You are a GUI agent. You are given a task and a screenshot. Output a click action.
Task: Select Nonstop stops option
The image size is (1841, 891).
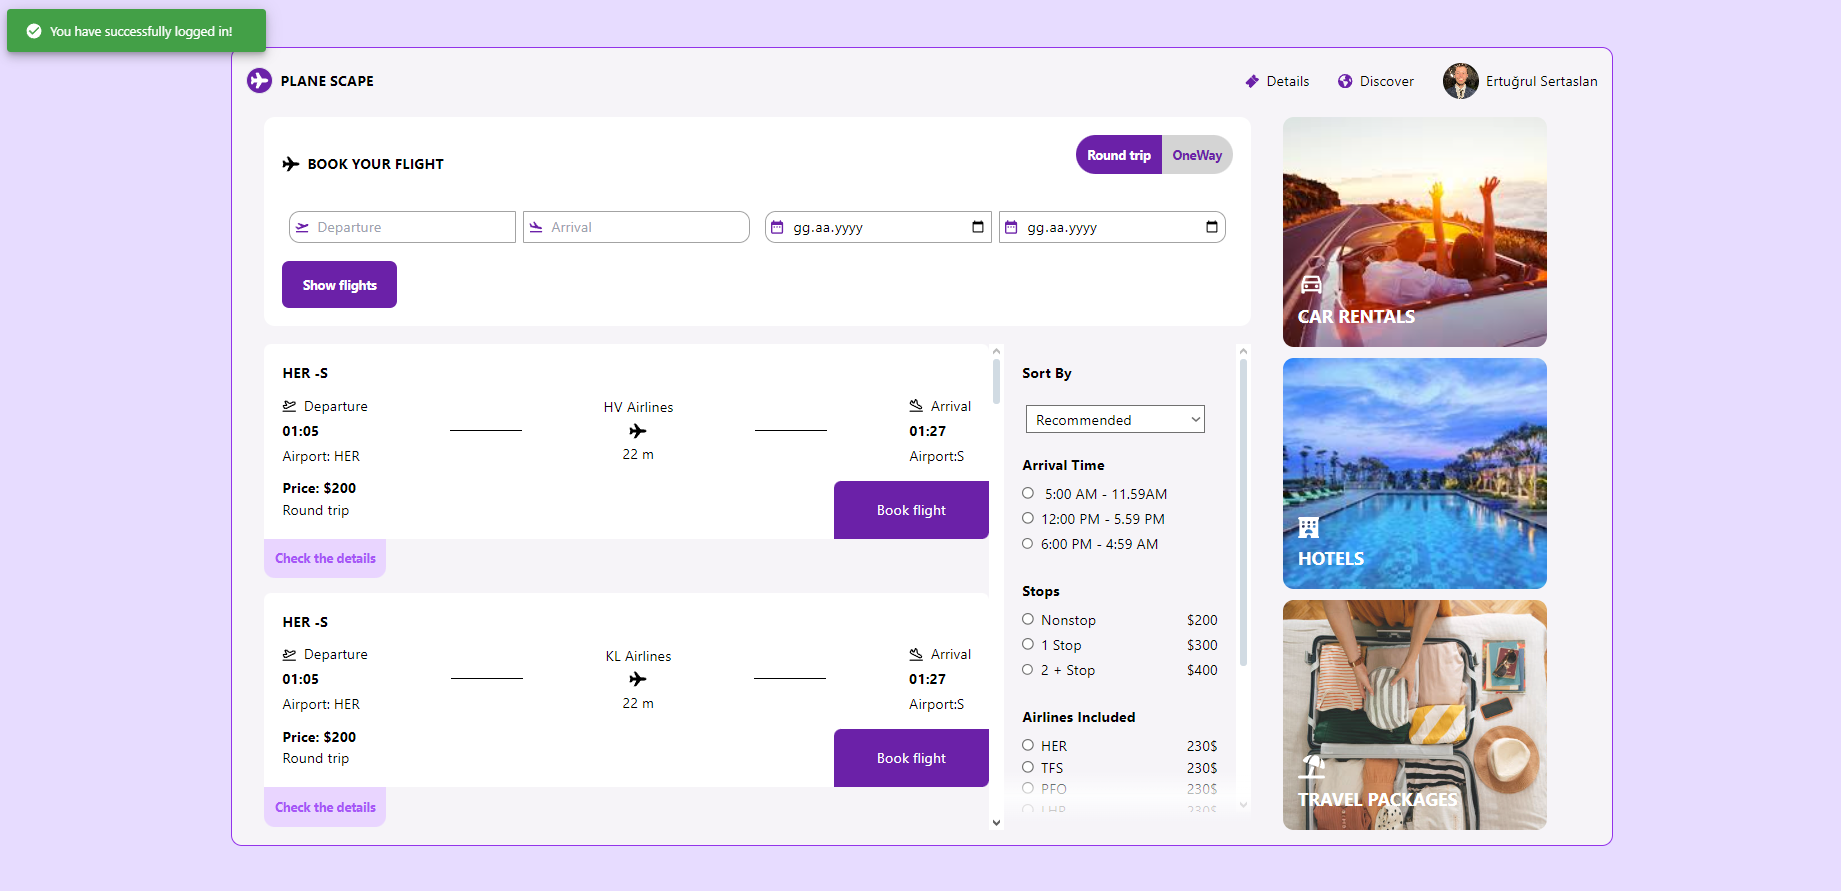(1028, 619)
